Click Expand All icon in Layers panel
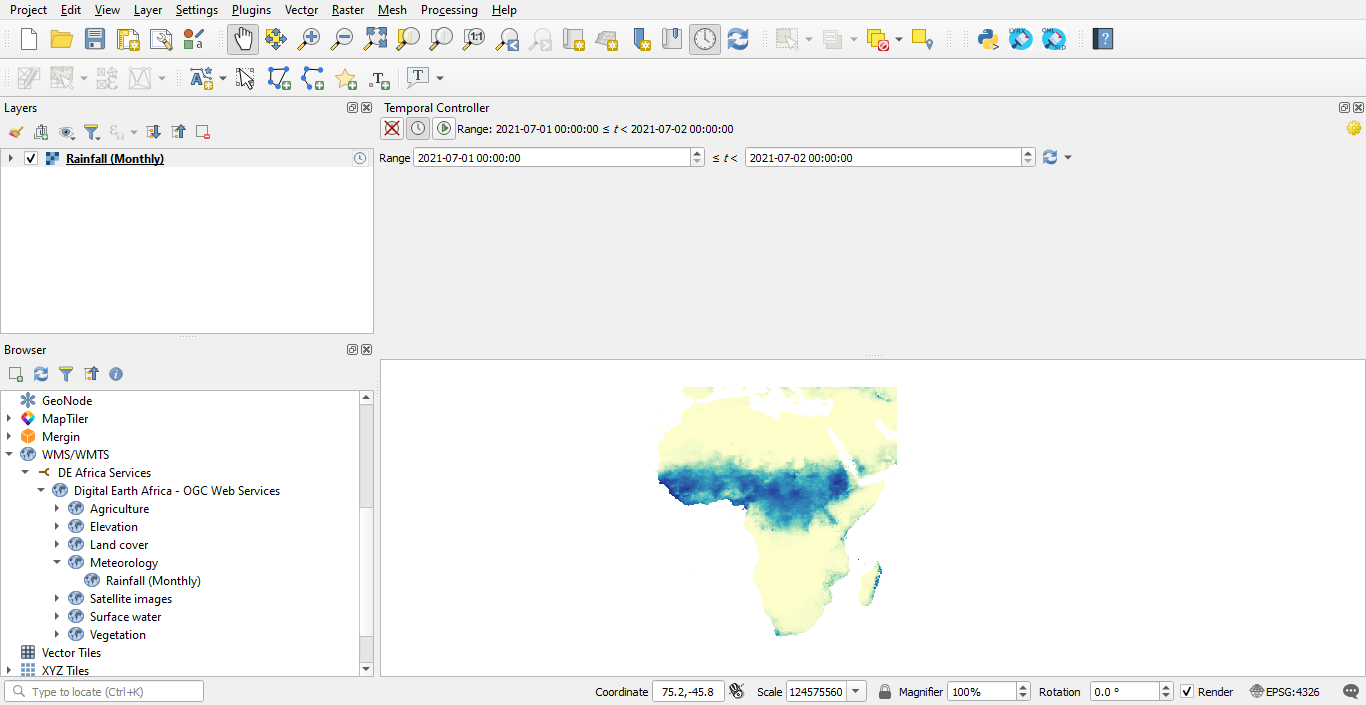The width and height of the screenshot is (1366, 705). click(x=153, y=132)
